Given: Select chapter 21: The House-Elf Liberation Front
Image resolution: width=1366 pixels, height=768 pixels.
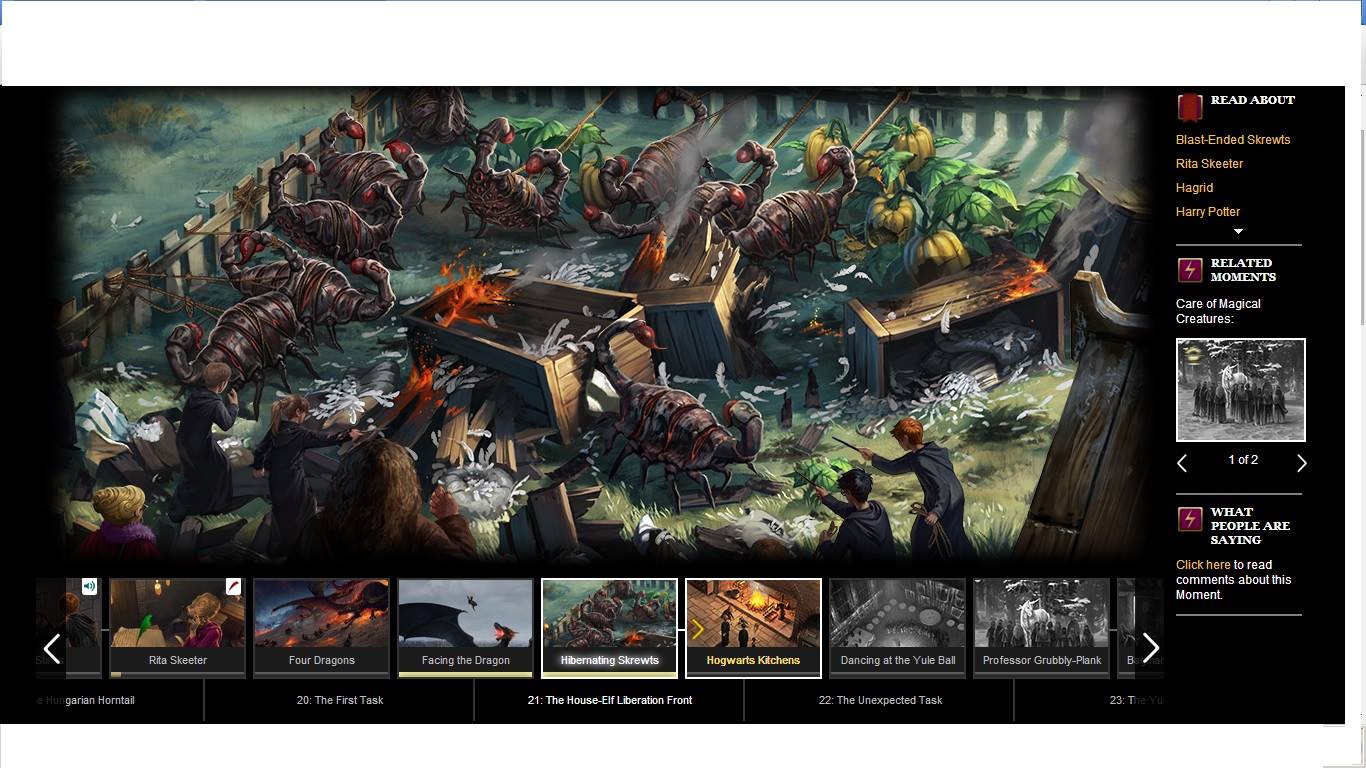Looking at the screenshot, I should (610, 700).
